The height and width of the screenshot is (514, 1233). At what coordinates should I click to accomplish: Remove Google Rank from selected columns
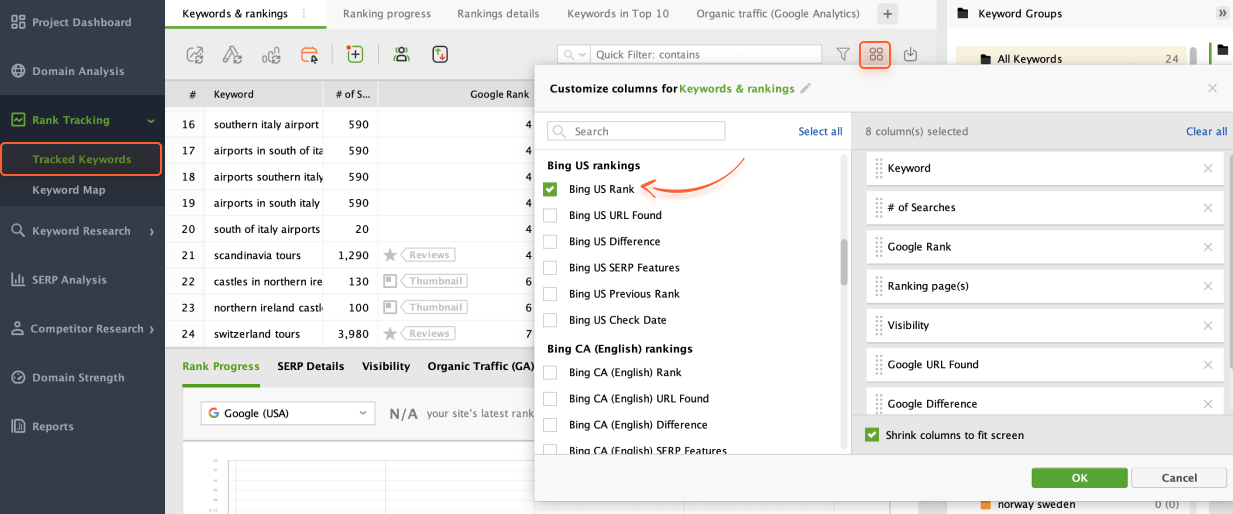tap(1208, 247)
